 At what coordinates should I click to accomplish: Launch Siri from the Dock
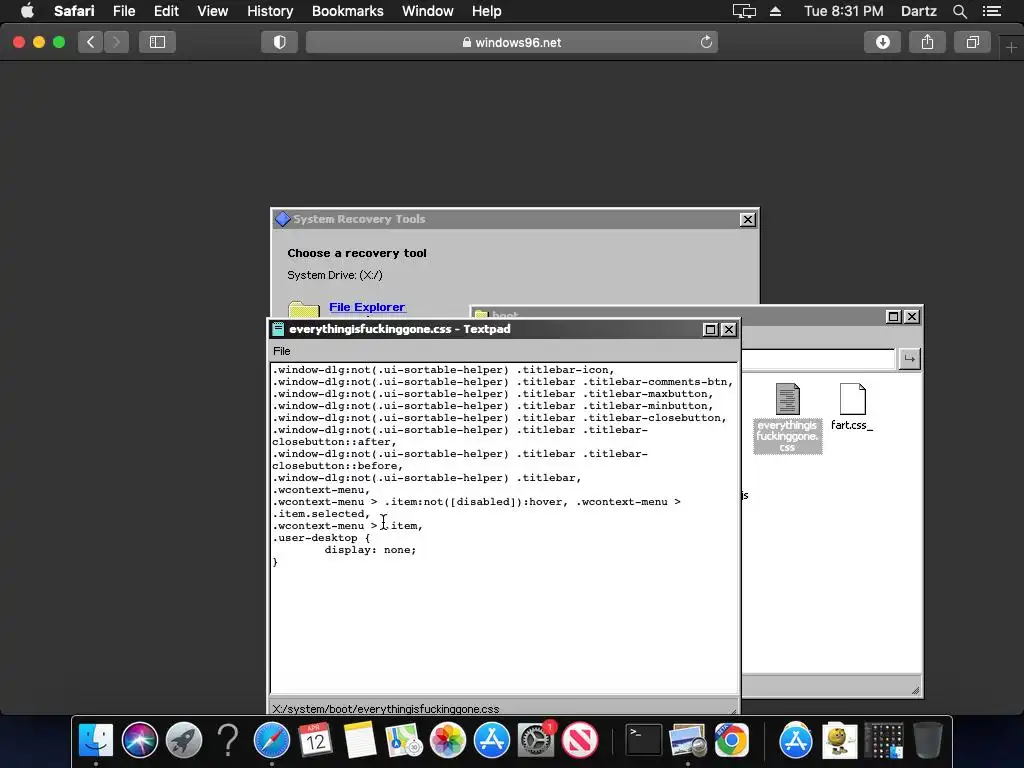[x=140, y=740]
